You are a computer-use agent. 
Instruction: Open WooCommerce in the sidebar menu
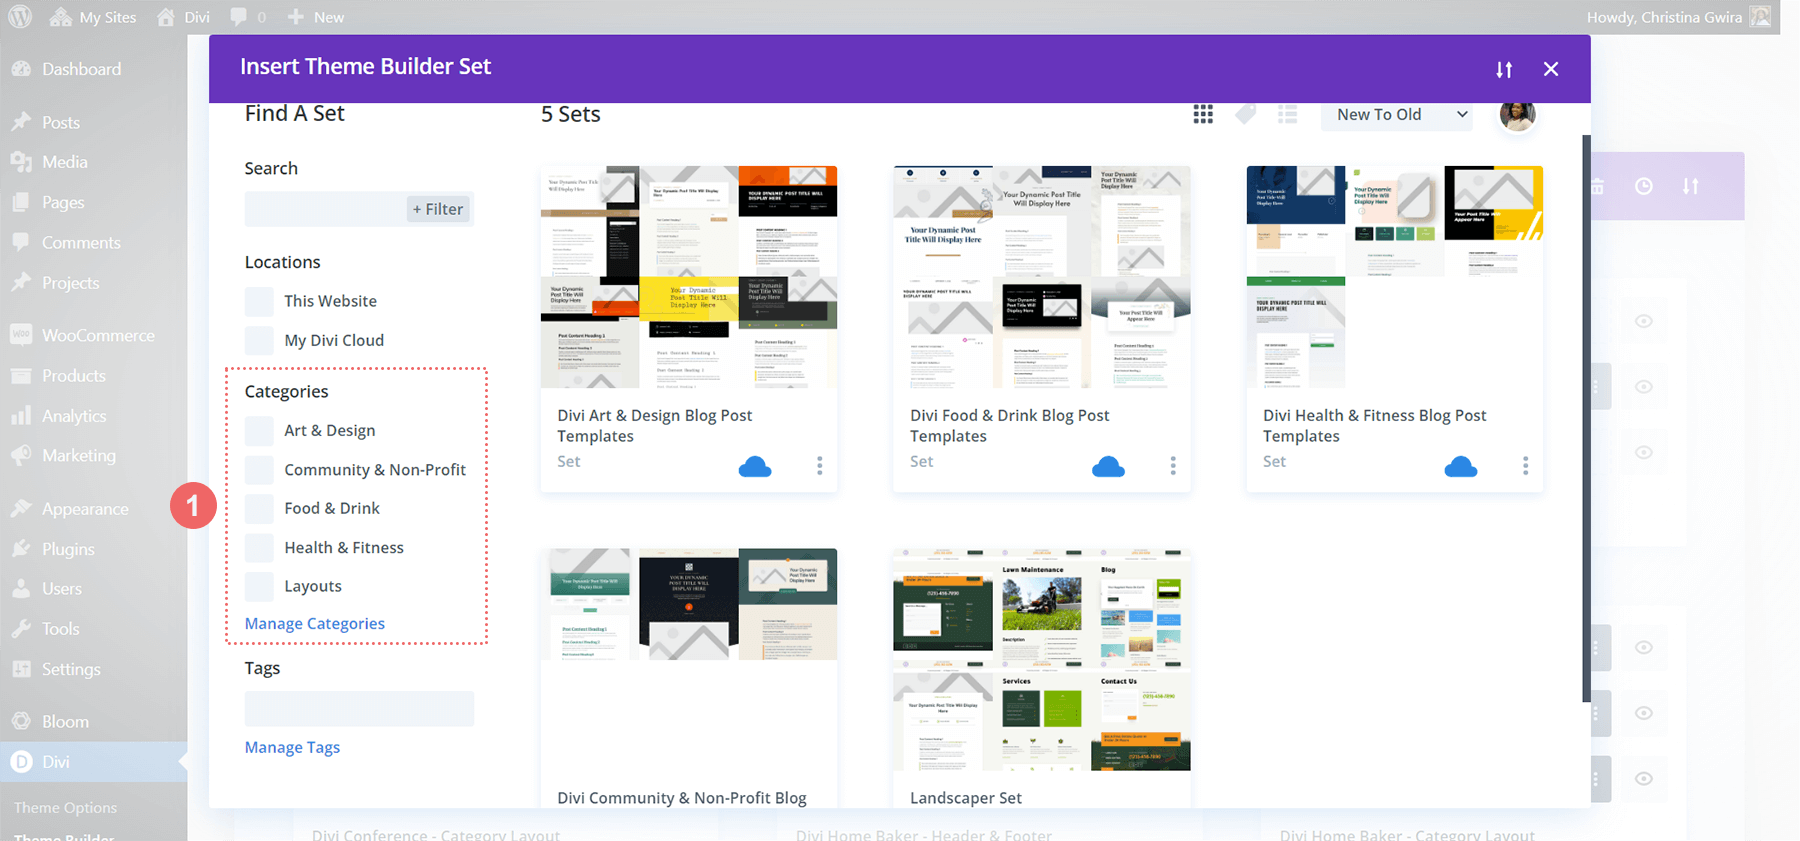(x=97, y=335)
